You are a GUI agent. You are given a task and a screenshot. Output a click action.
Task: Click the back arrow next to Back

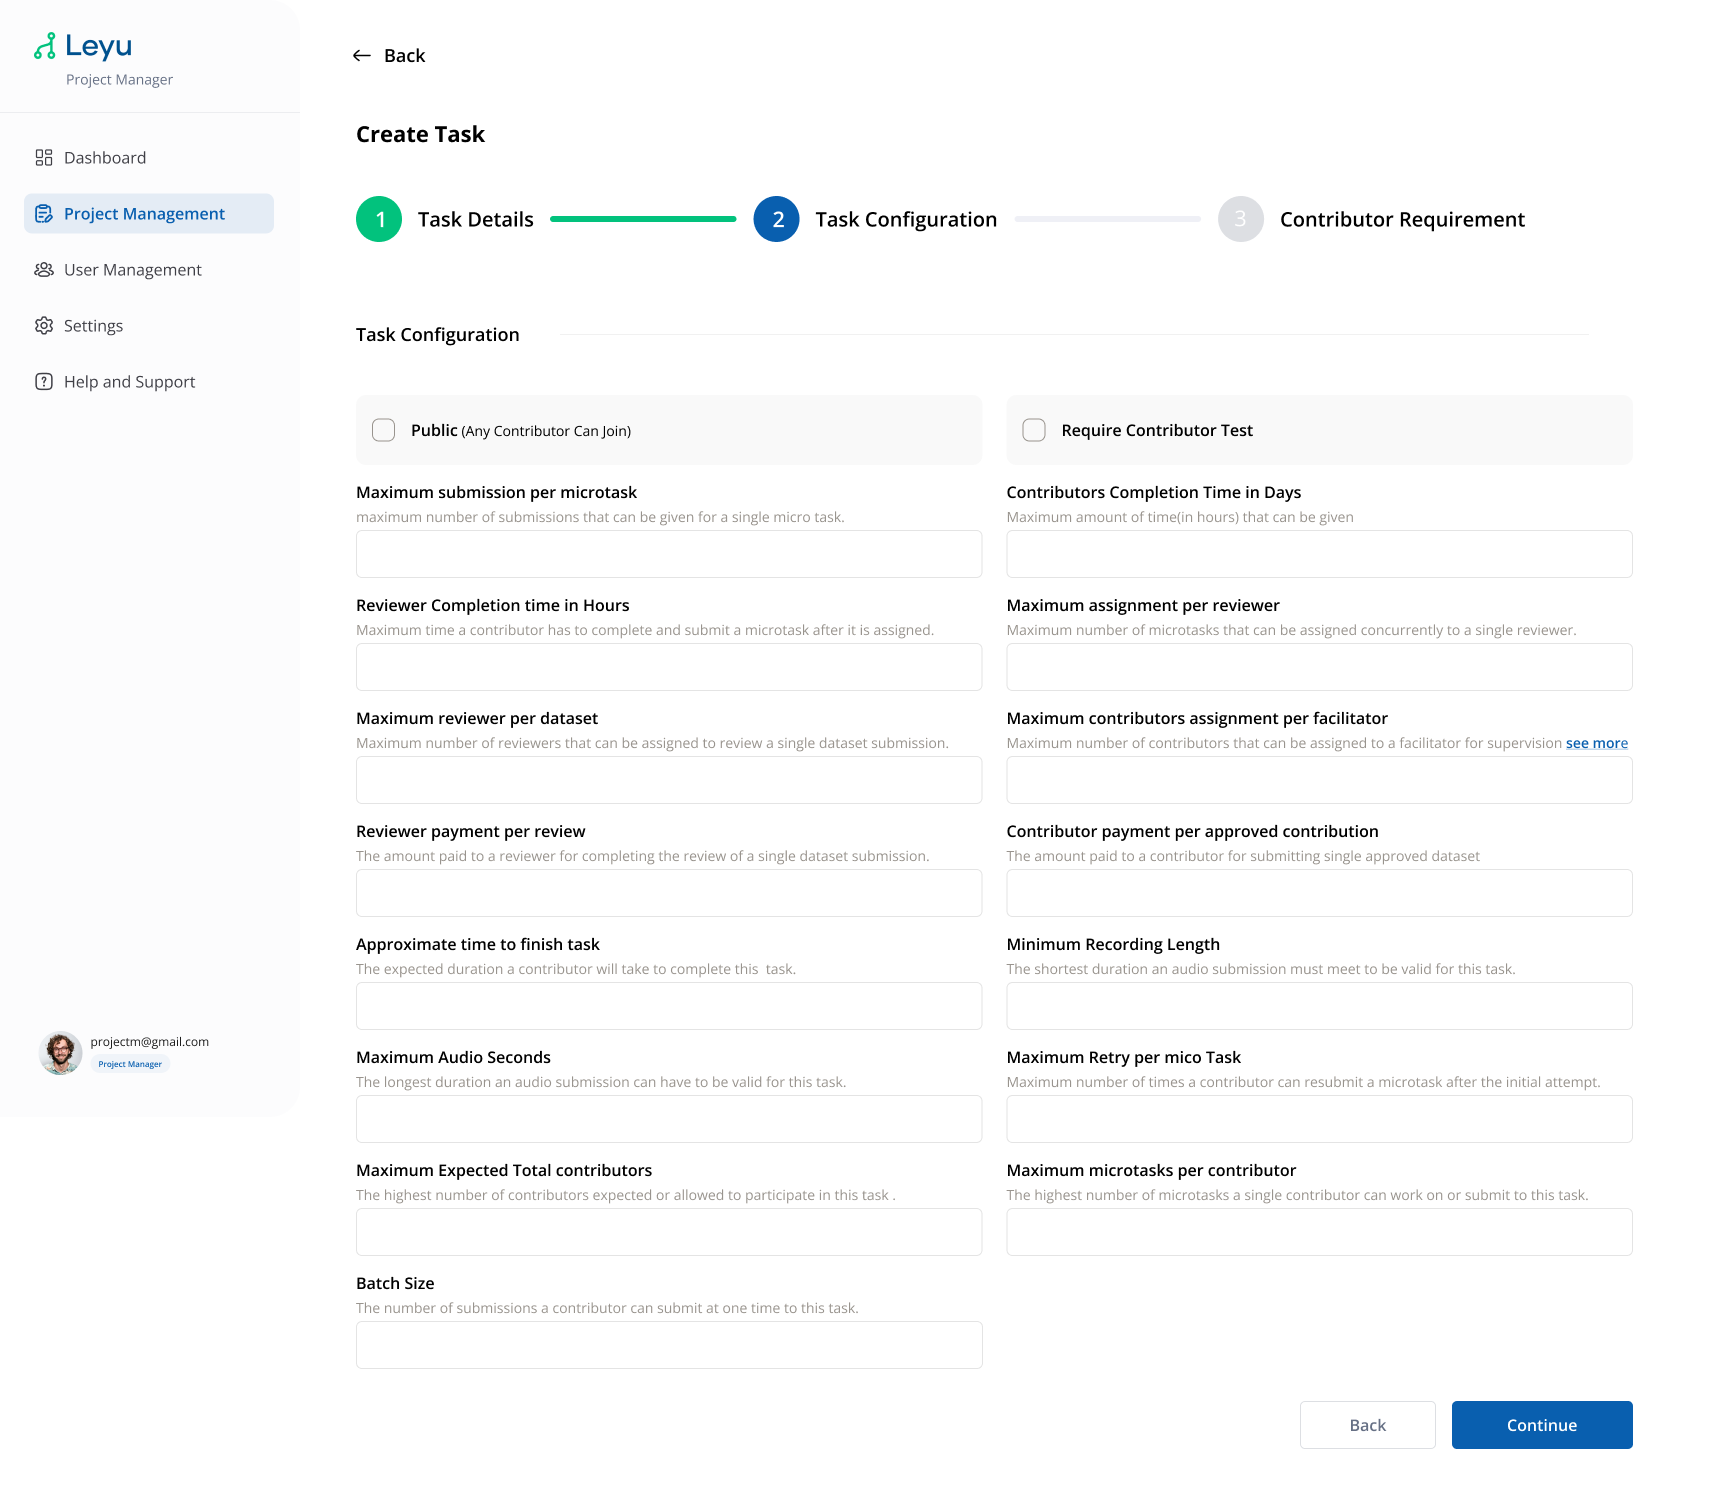coord(361,55)
